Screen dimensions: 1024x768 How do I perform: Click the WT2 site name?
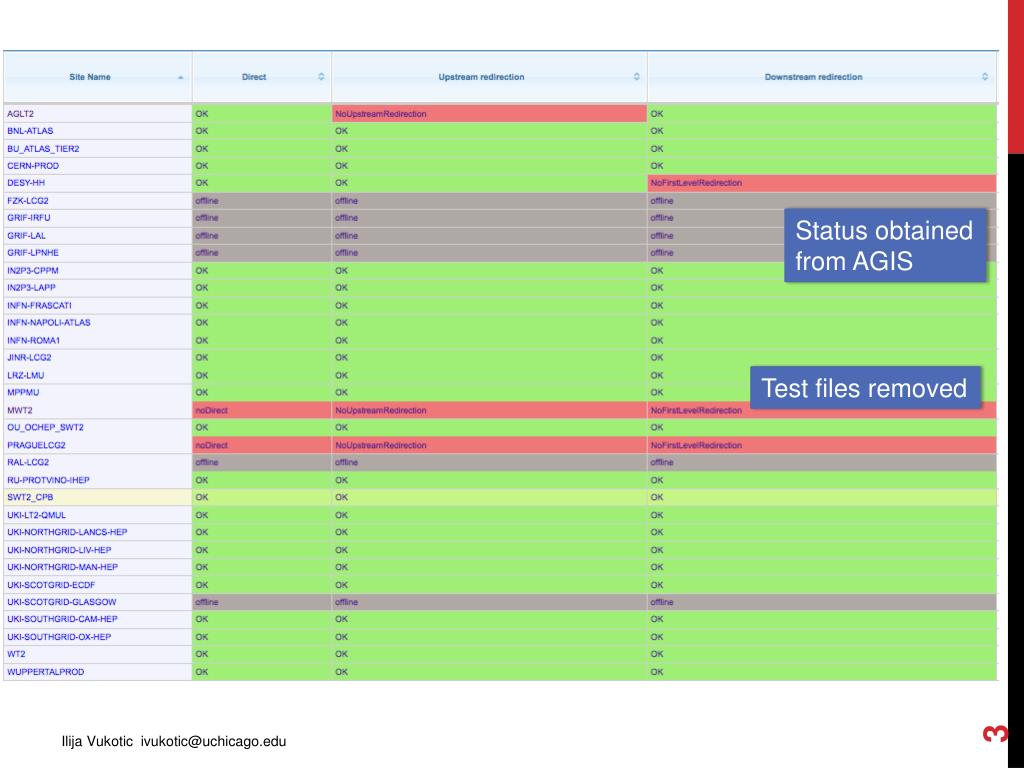pyautogui.click(x=16, y=654)
